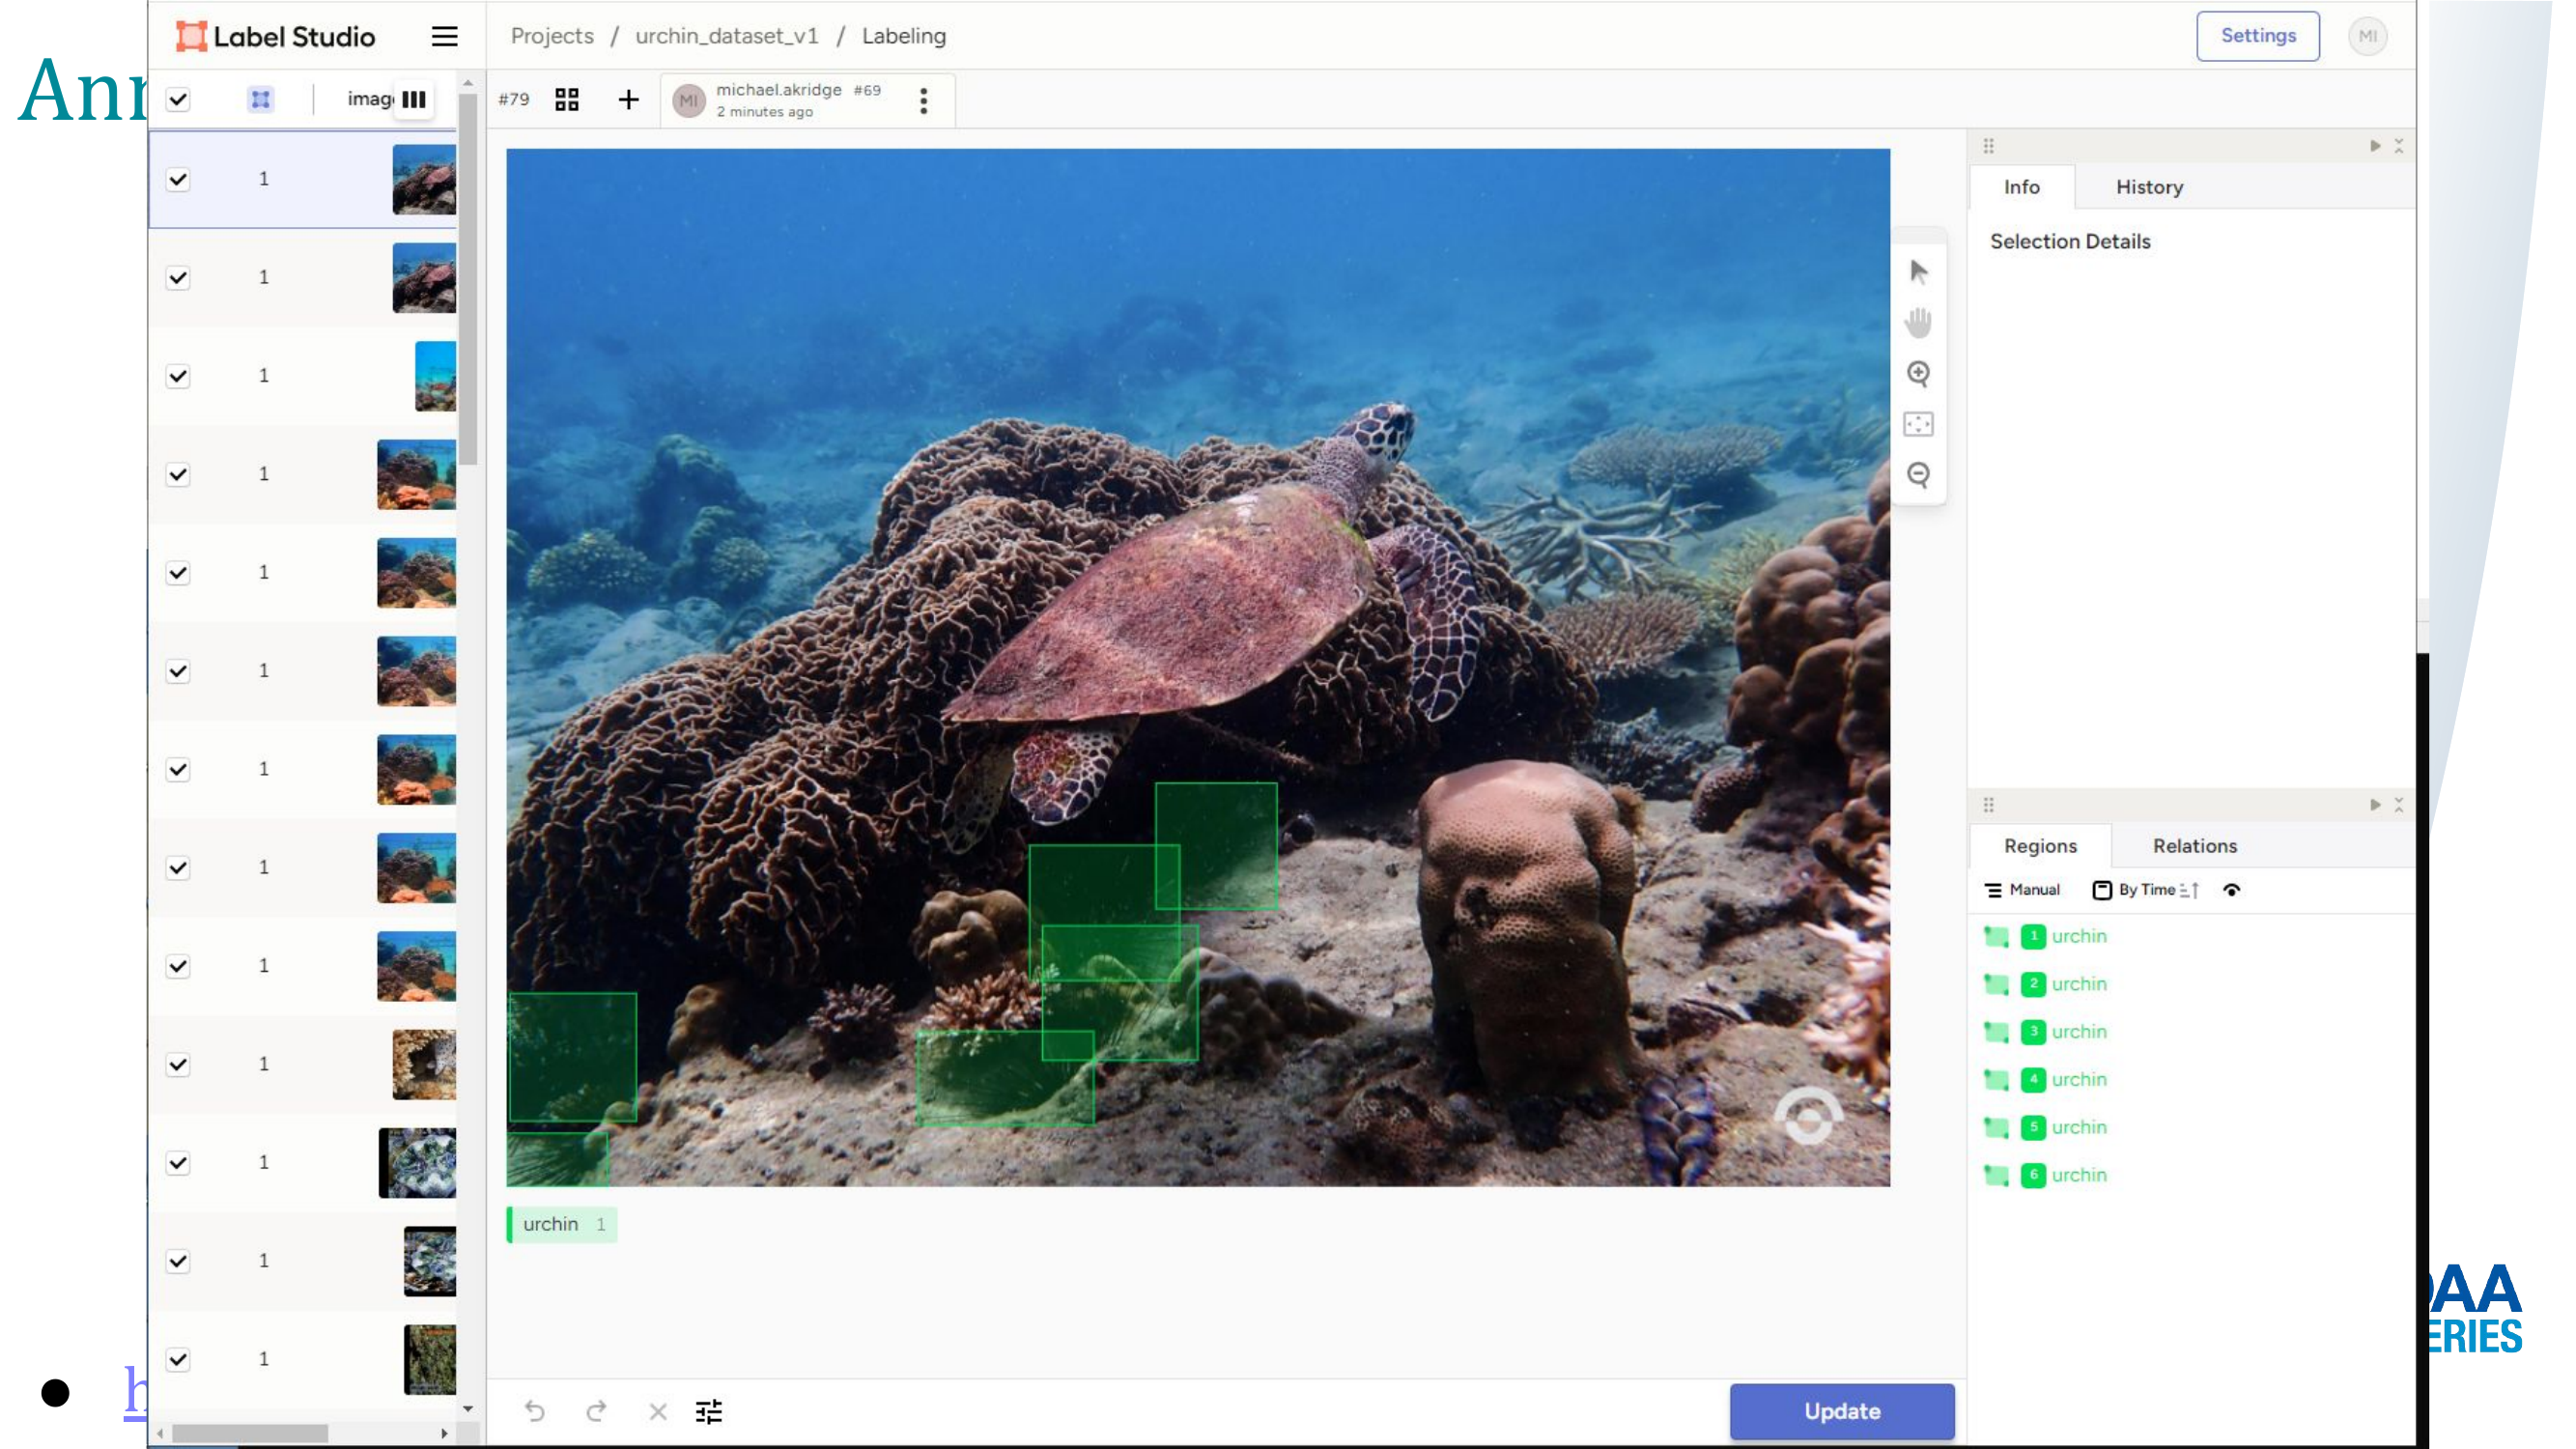
Task: Click the Update button
Action: [1841, 1411]
